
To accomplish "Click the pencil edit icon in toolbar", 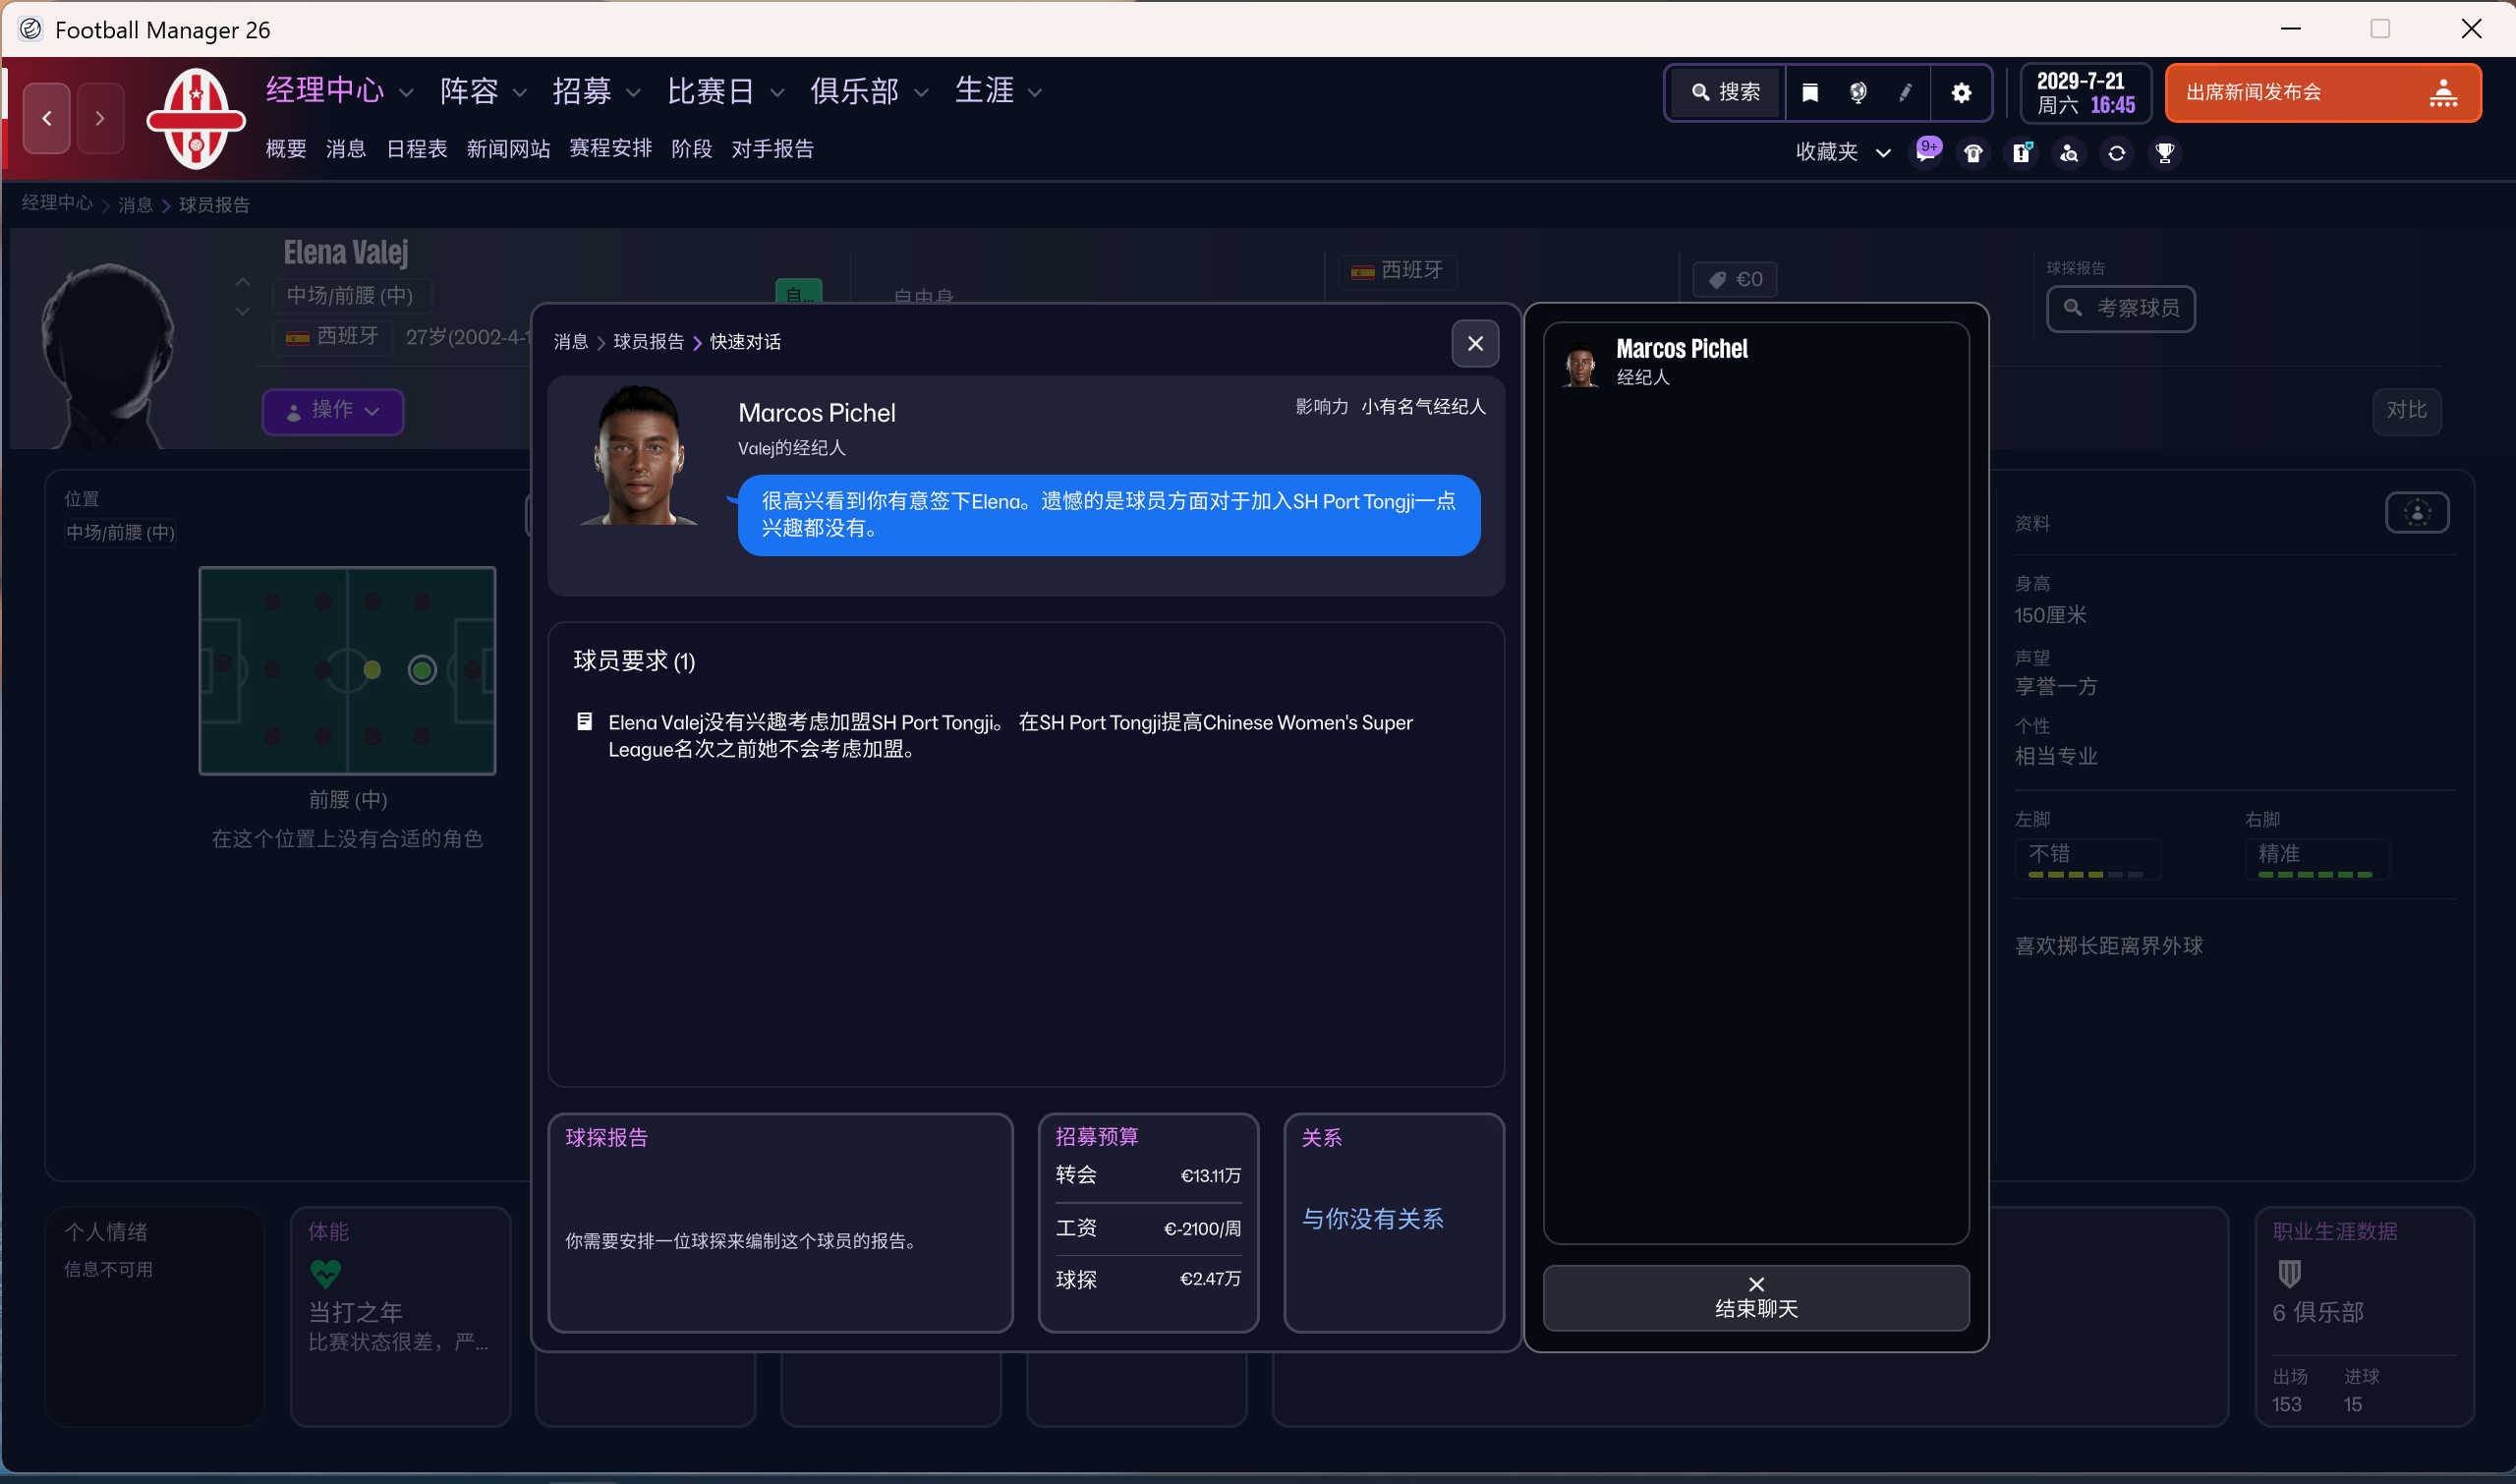I will pyautogui.click(x=1906, y=93).
